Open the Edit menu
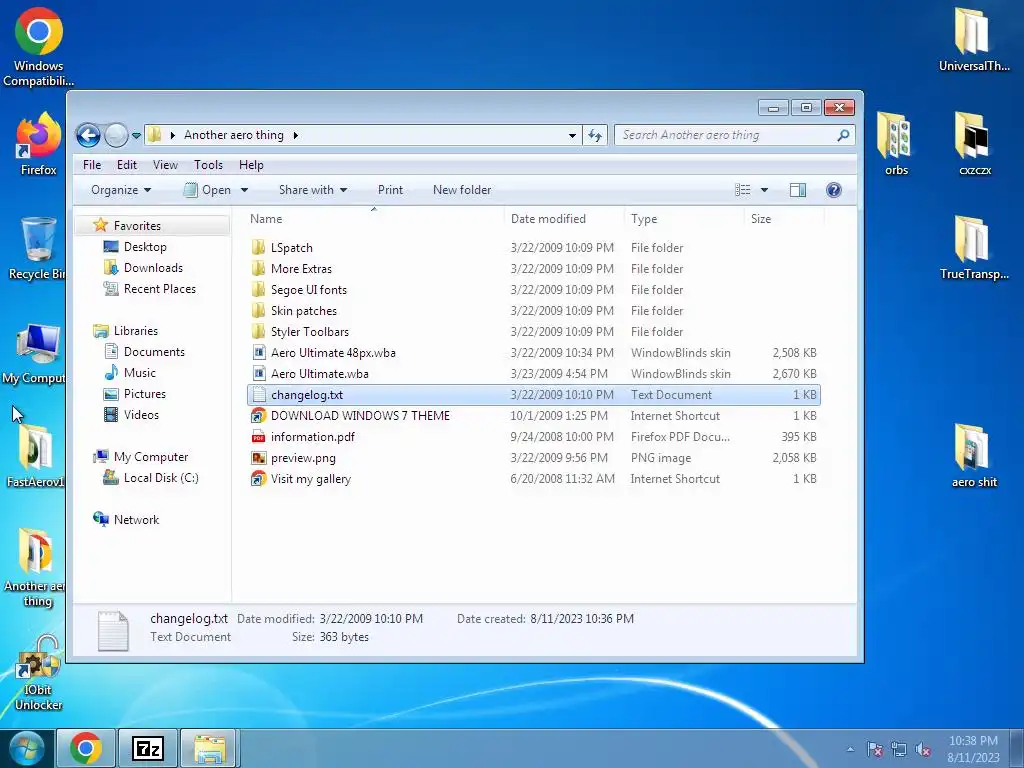The height and width of the screenshot is (768, 1024). pos(127,165)
